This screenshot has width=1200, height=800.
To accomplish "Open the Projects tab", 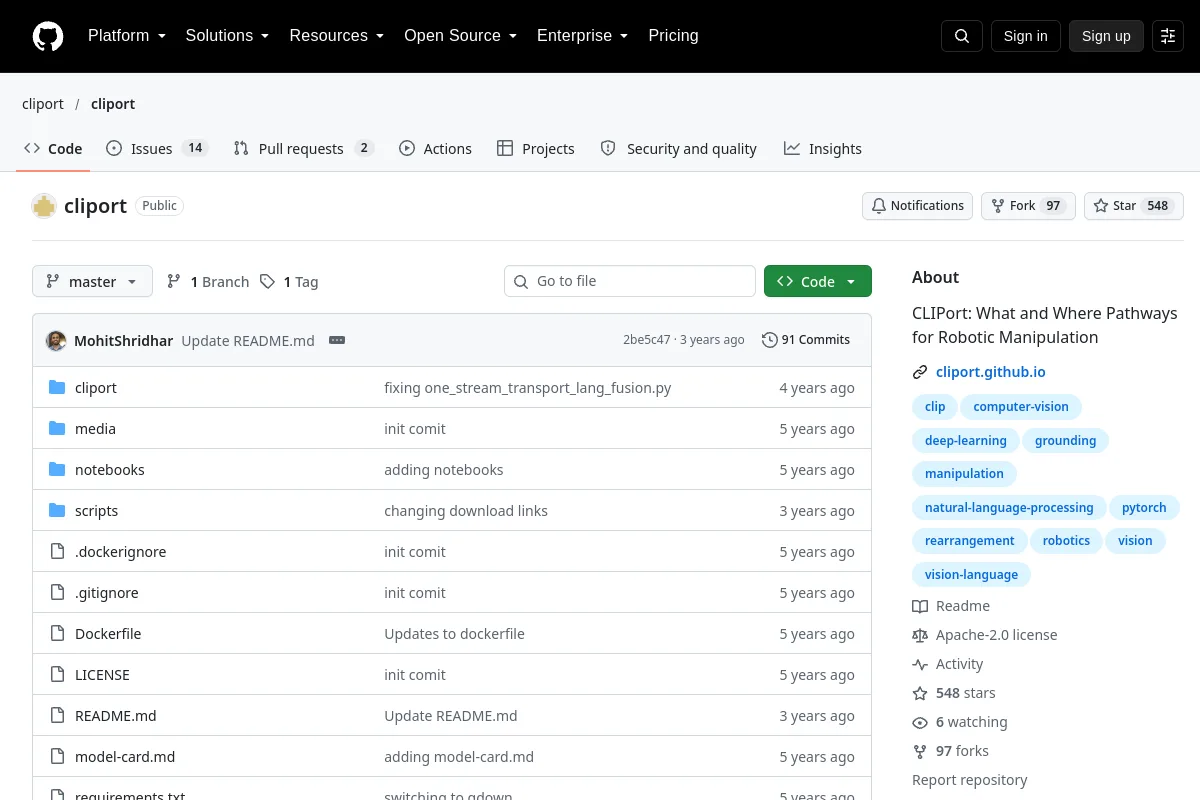I will coord(535,149).
